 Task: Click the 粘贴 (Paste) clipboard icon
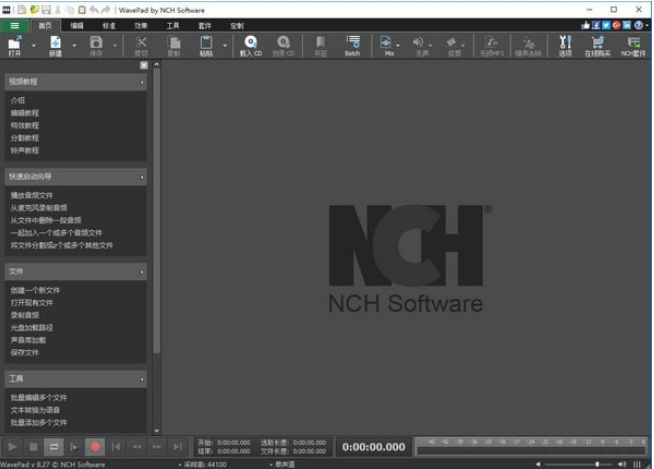click(x=206, y=45)
